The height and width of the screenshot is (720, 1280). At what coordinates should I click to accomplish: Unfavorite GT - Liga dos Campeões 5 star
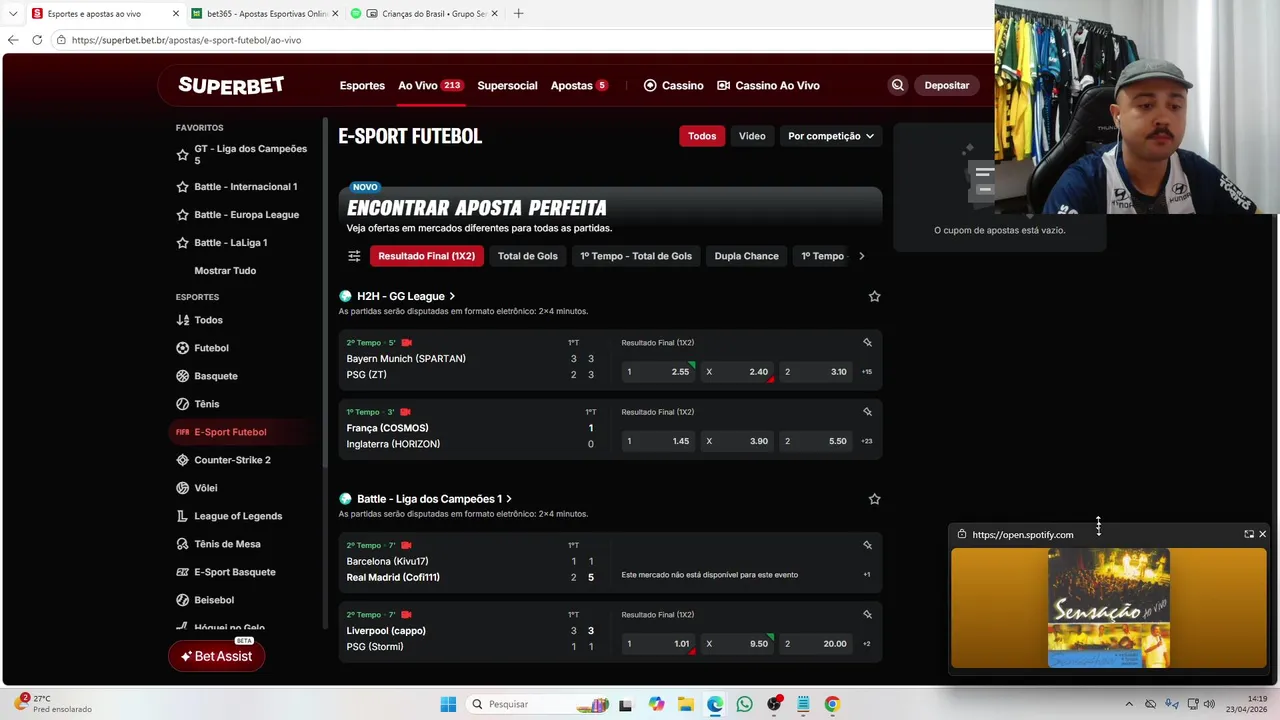pos(182,155)
